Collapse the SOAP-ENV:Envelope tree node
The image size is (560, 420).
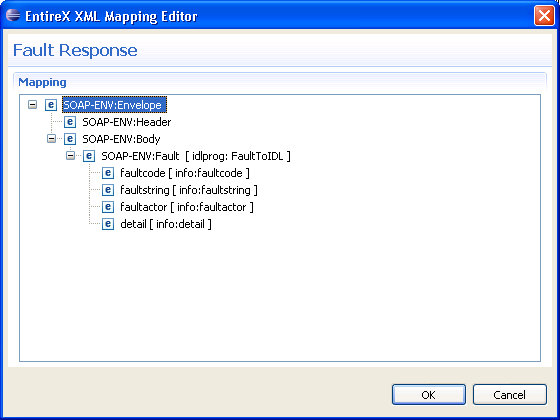[32, 105]
